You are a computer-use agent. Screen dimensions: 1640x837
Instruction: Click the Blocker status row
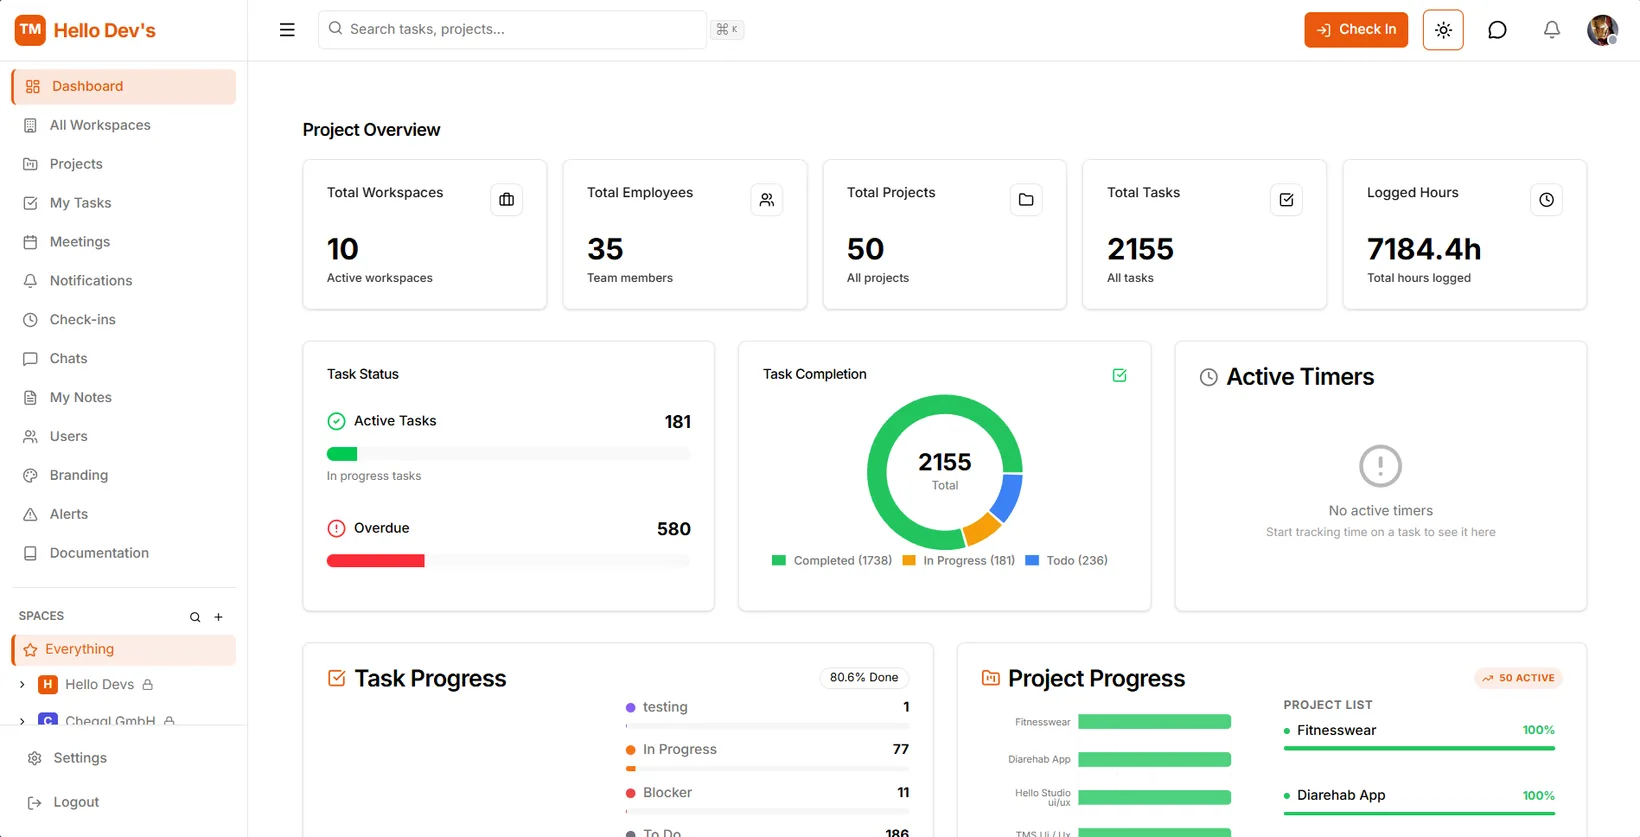767,798
